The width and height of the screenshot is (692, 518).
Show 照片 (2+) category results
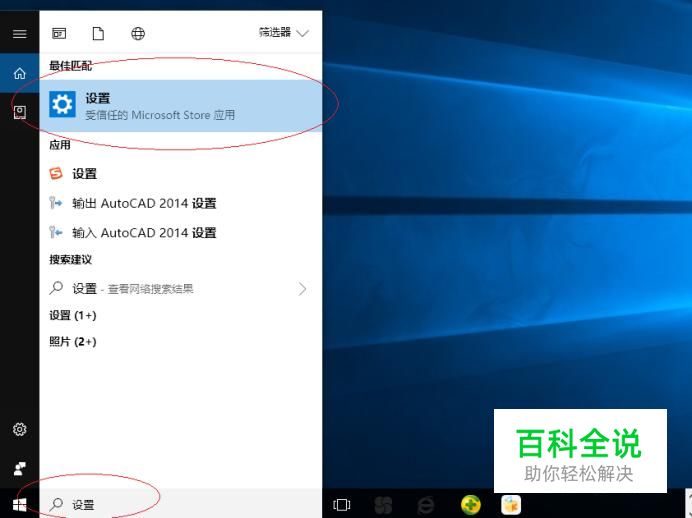pos(73,342)
